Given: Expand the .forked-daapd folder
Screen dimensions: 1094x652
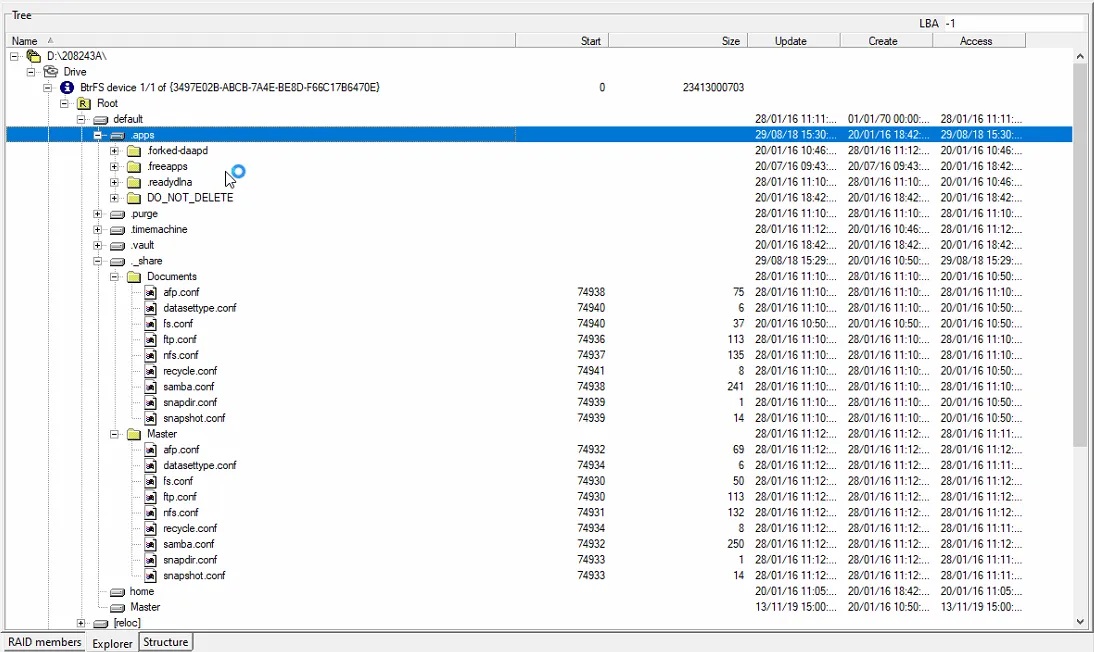Looking at the screenshot, I should point(114,151).
